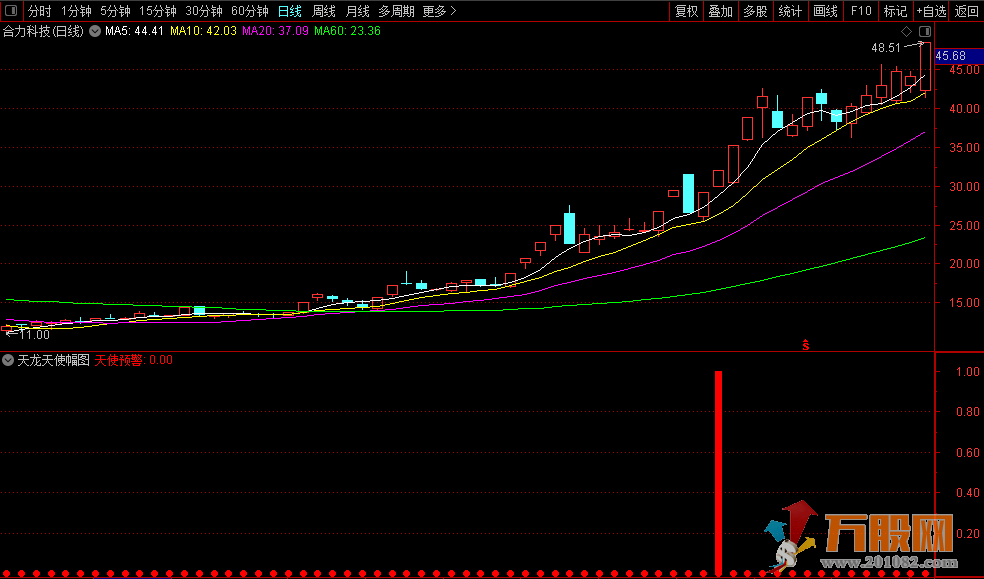Screen dimensions: 984x579
Task: Open the 多股 multi-stock view
Action: pyautogui.click(x=755, y=11)
